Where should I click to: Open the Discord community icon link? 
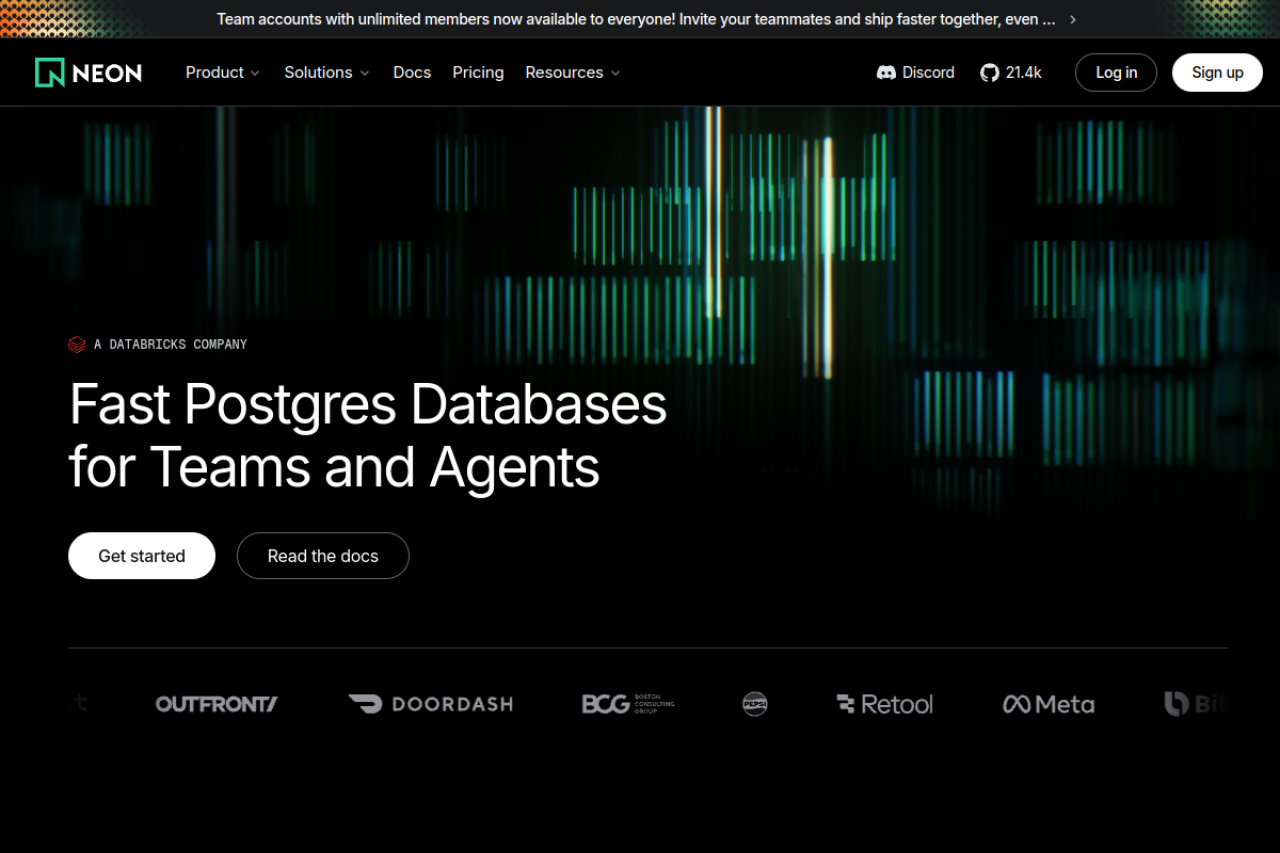click(x=886, y=73)
